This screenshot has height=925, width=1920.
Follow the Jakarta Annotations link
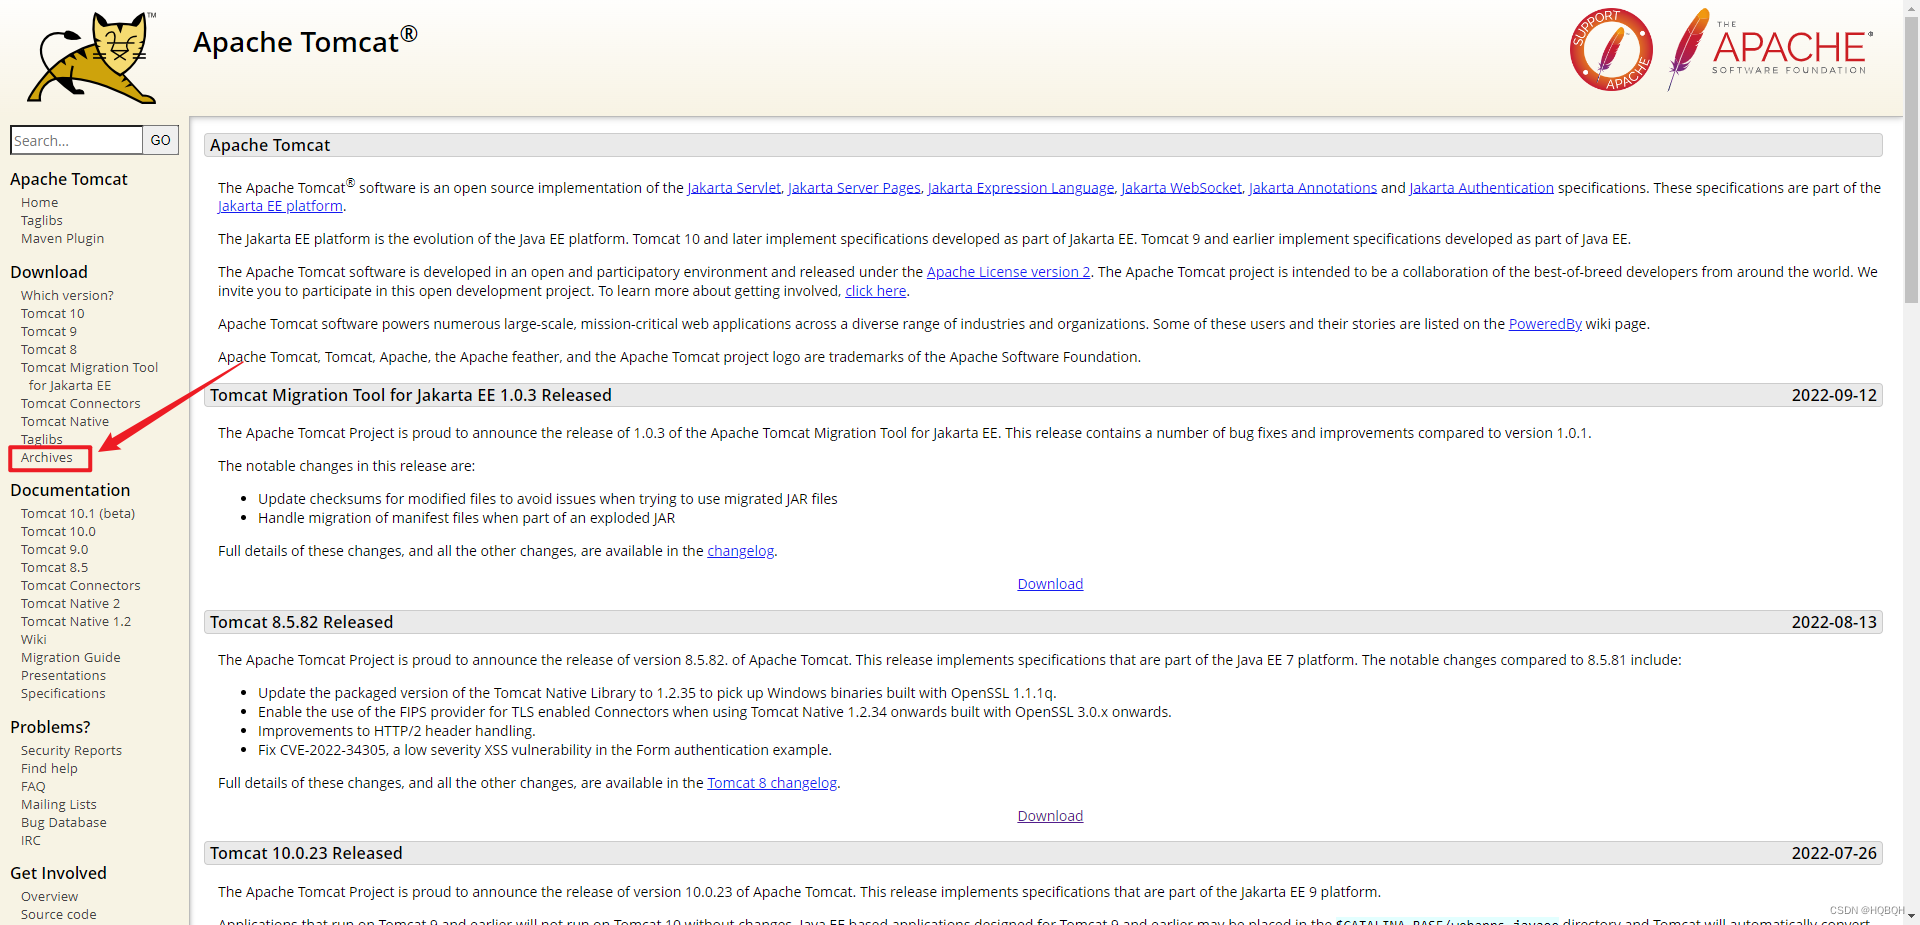(1313, 188)
